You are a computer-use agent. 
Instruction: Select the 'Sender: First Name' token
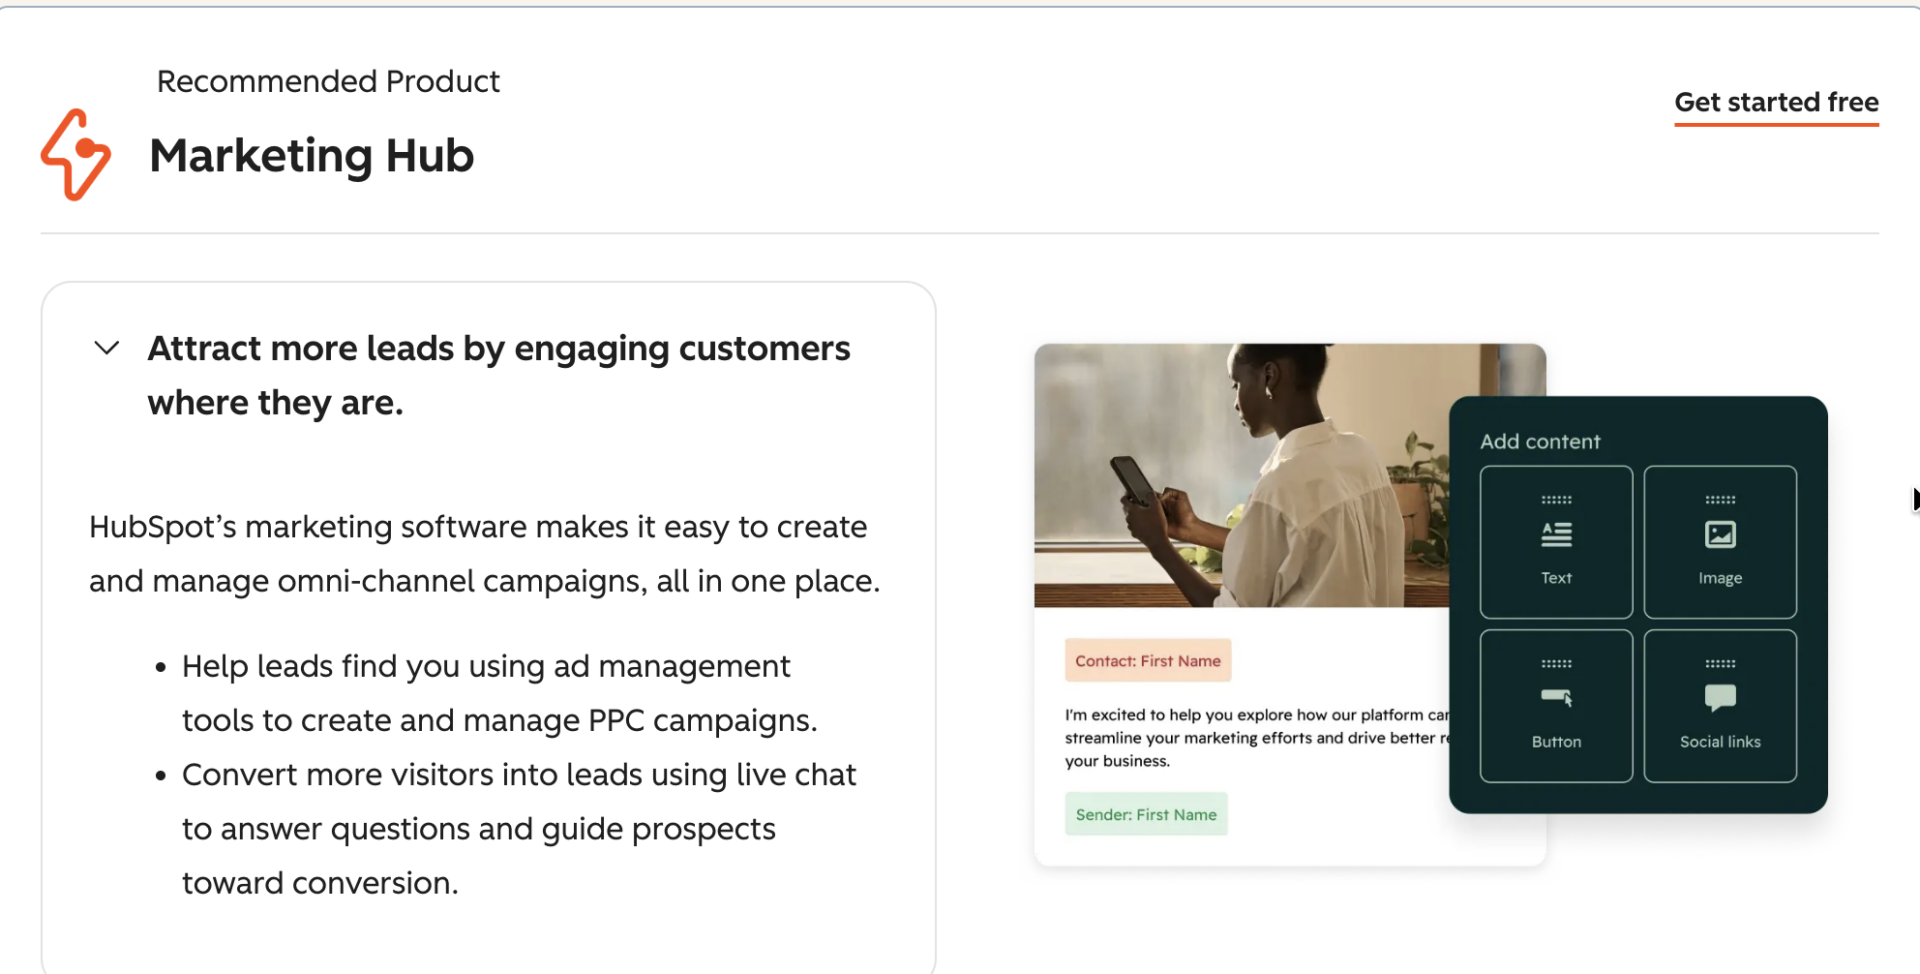pos(1146,815)
